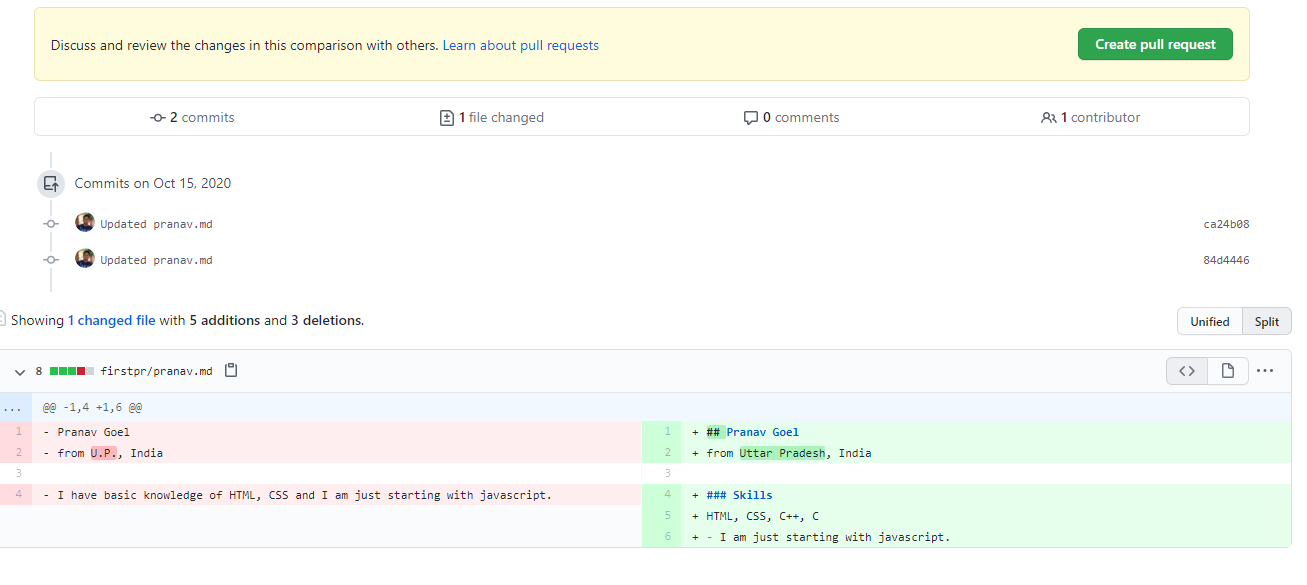The image size is (1307, 585).
Task: Show the source diff view icon
Action: (x=1187, y=371)
